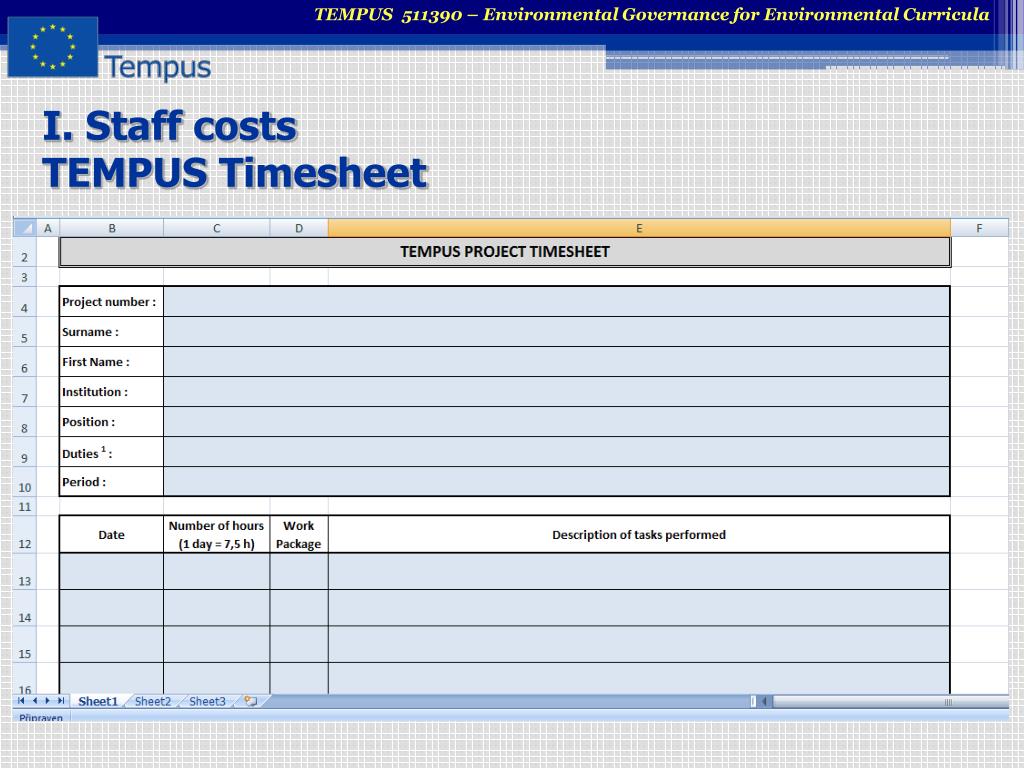Select column F header
This screenshot has height=768, width=1024.
tap(980, 228)
